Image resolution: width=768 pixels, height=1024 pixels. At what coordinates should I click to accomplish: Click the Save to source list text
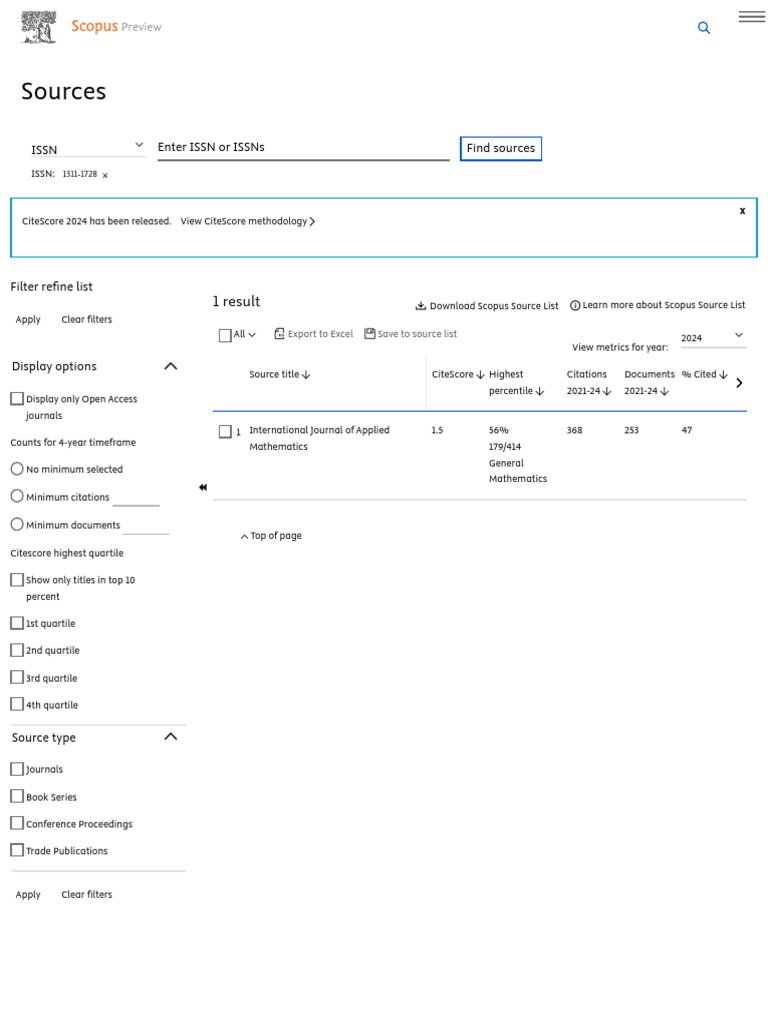tap(417, 334)
